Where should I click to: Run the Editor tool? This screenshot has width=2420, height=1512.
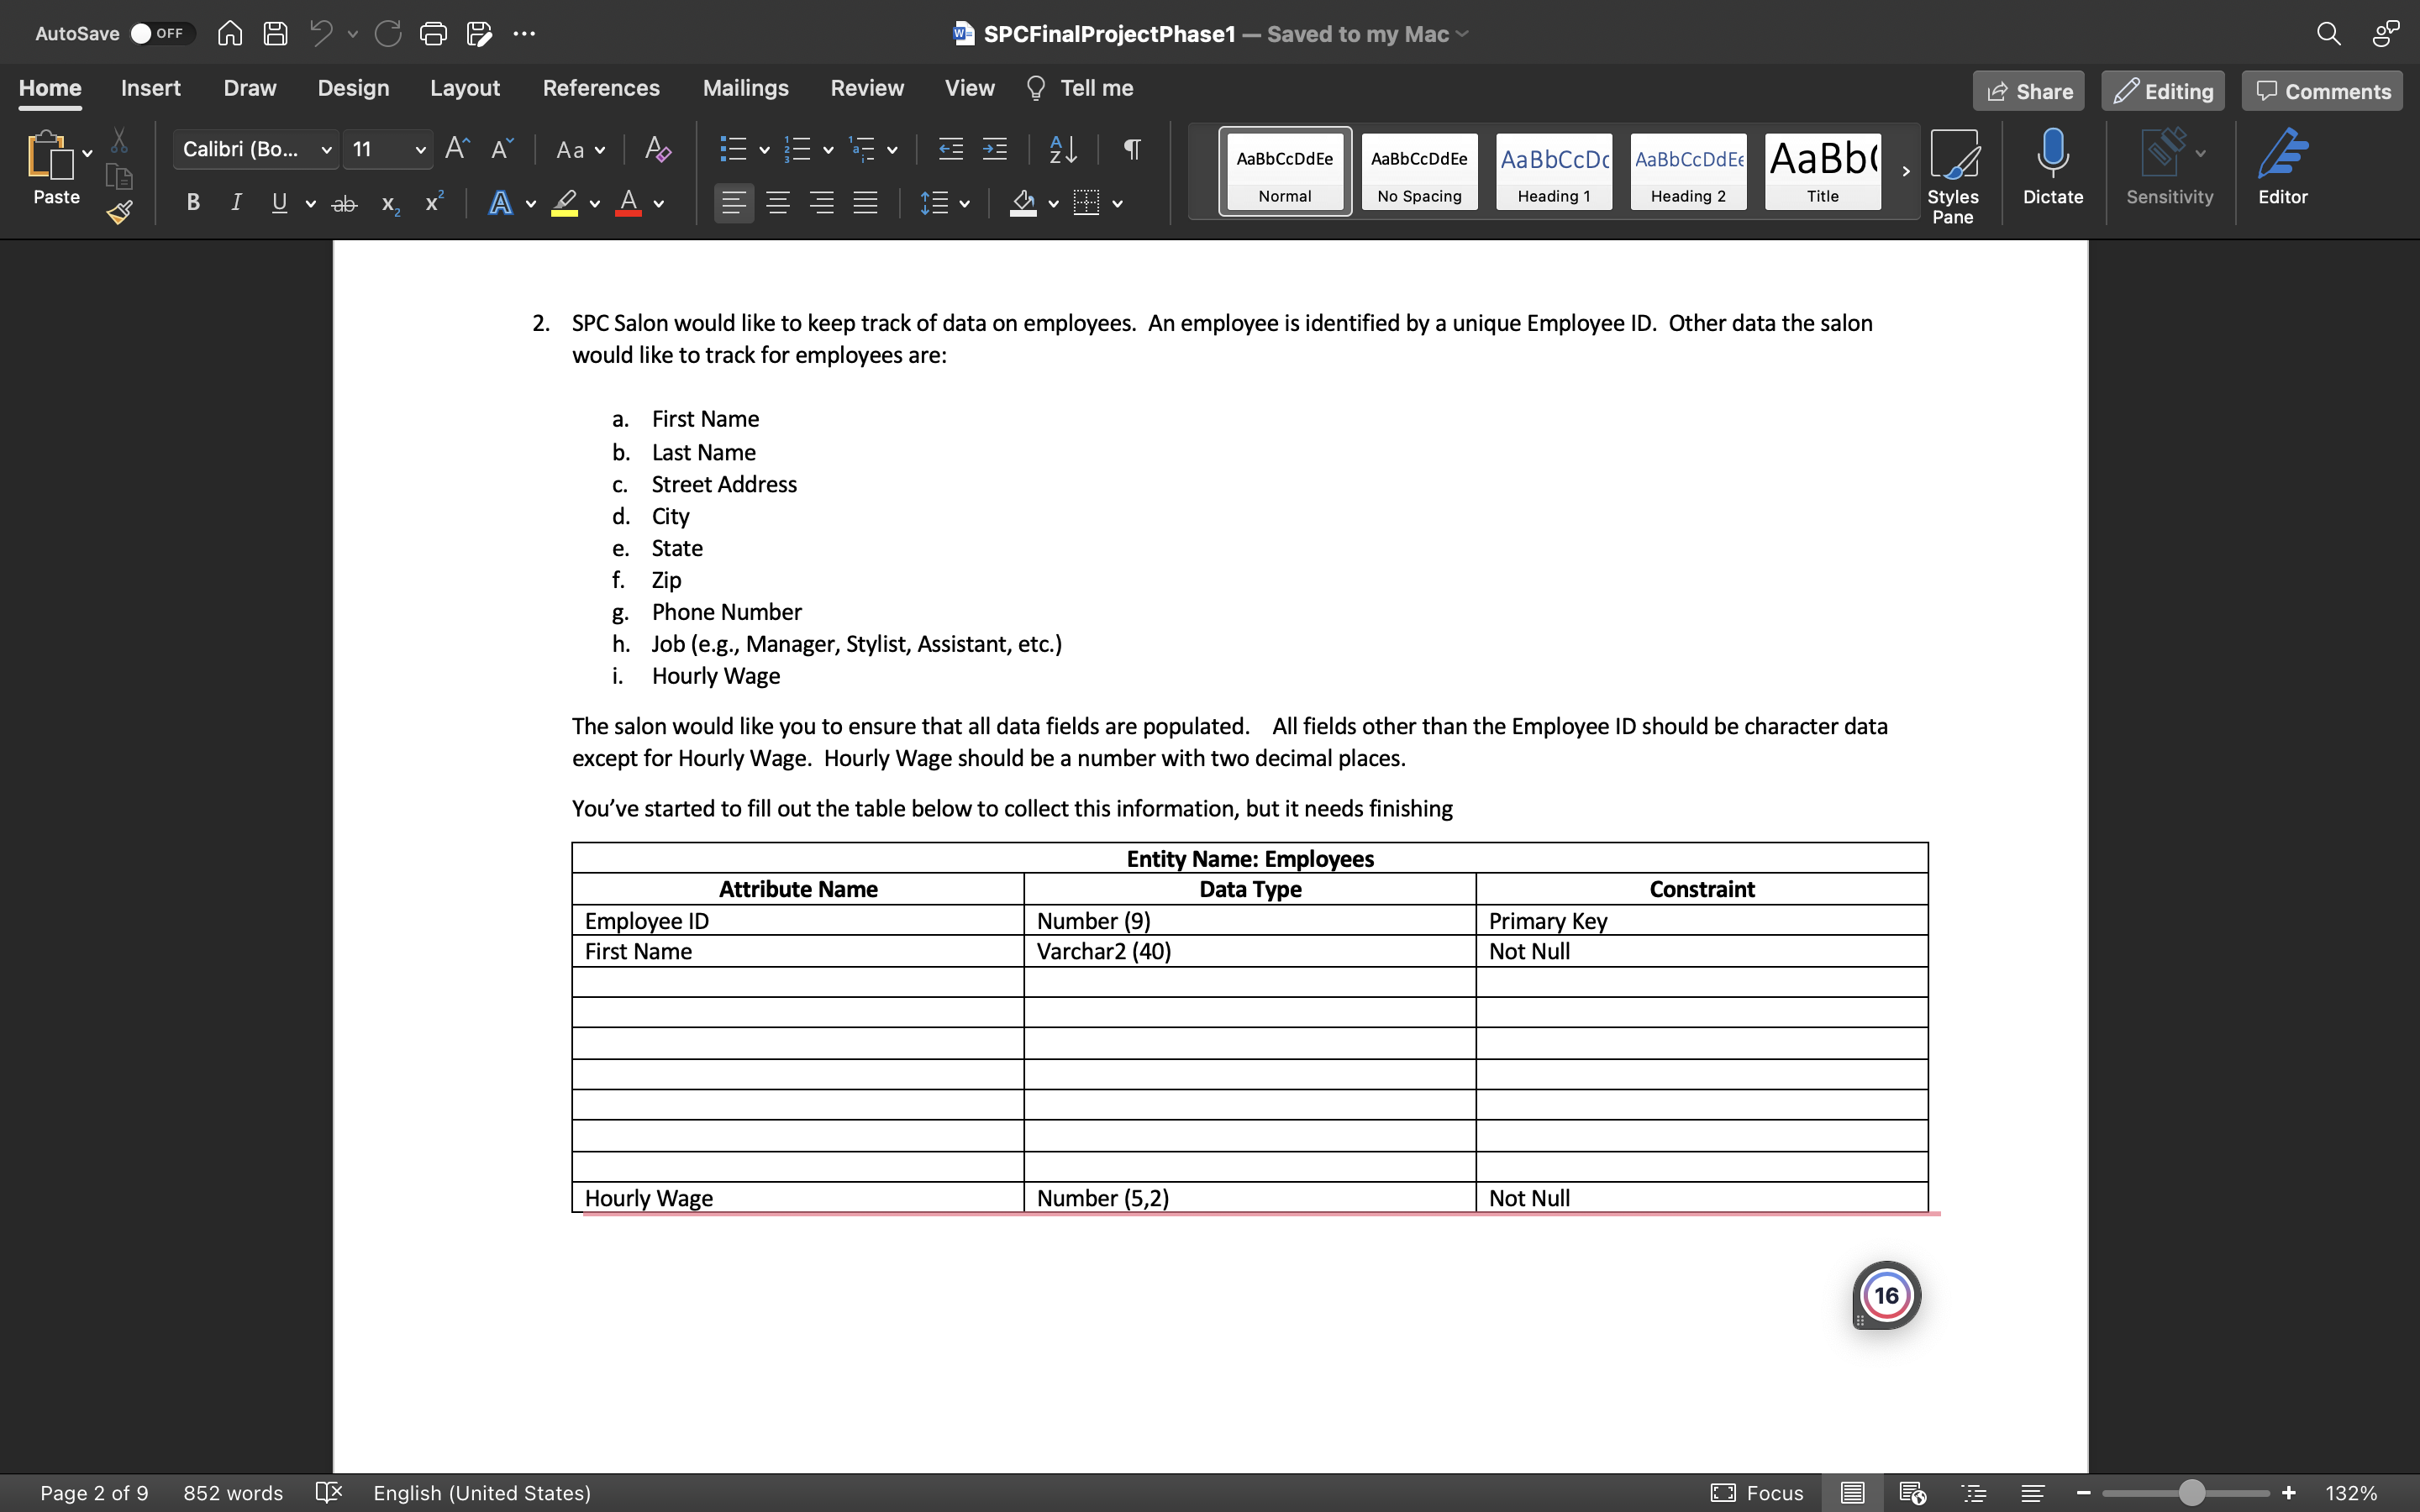tap(2284, 168)
